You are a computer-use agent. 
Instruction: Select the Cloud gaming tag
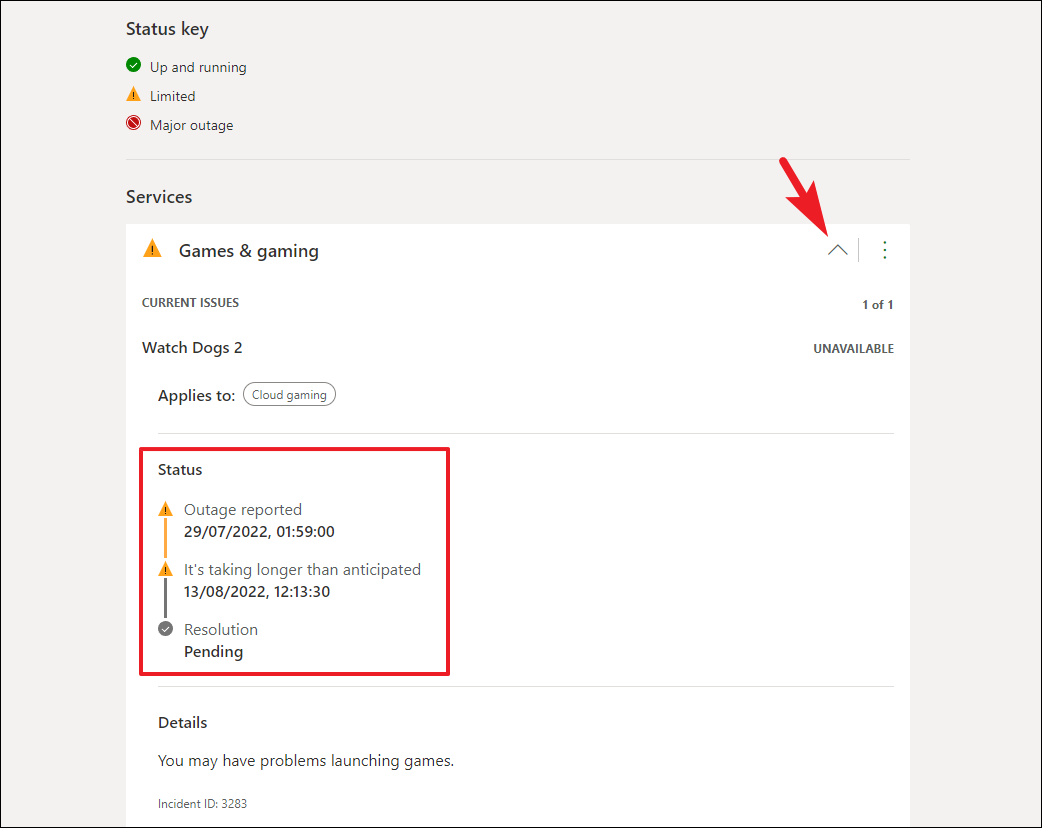click(x=289, y=395)
